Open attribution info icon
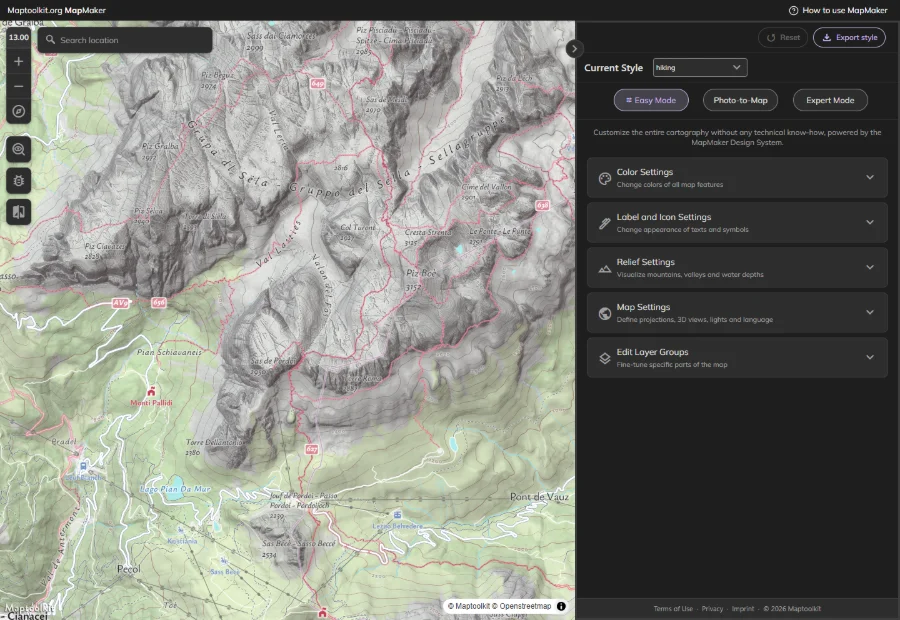This screenshot has width=900, height=620. point(561,606)
